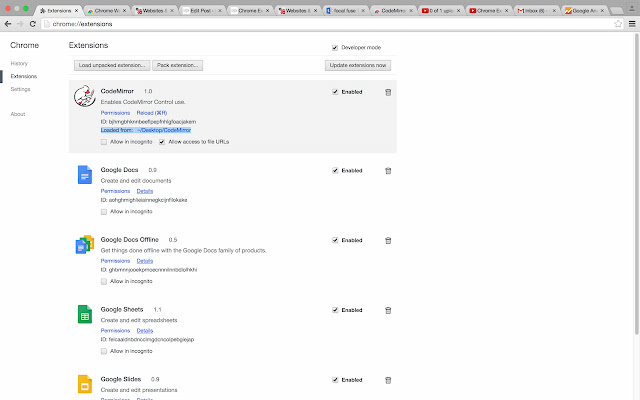Screen dimensions: 640x400
Task: Open Permissions for Google Docs Offline
Action: point(115,261)
